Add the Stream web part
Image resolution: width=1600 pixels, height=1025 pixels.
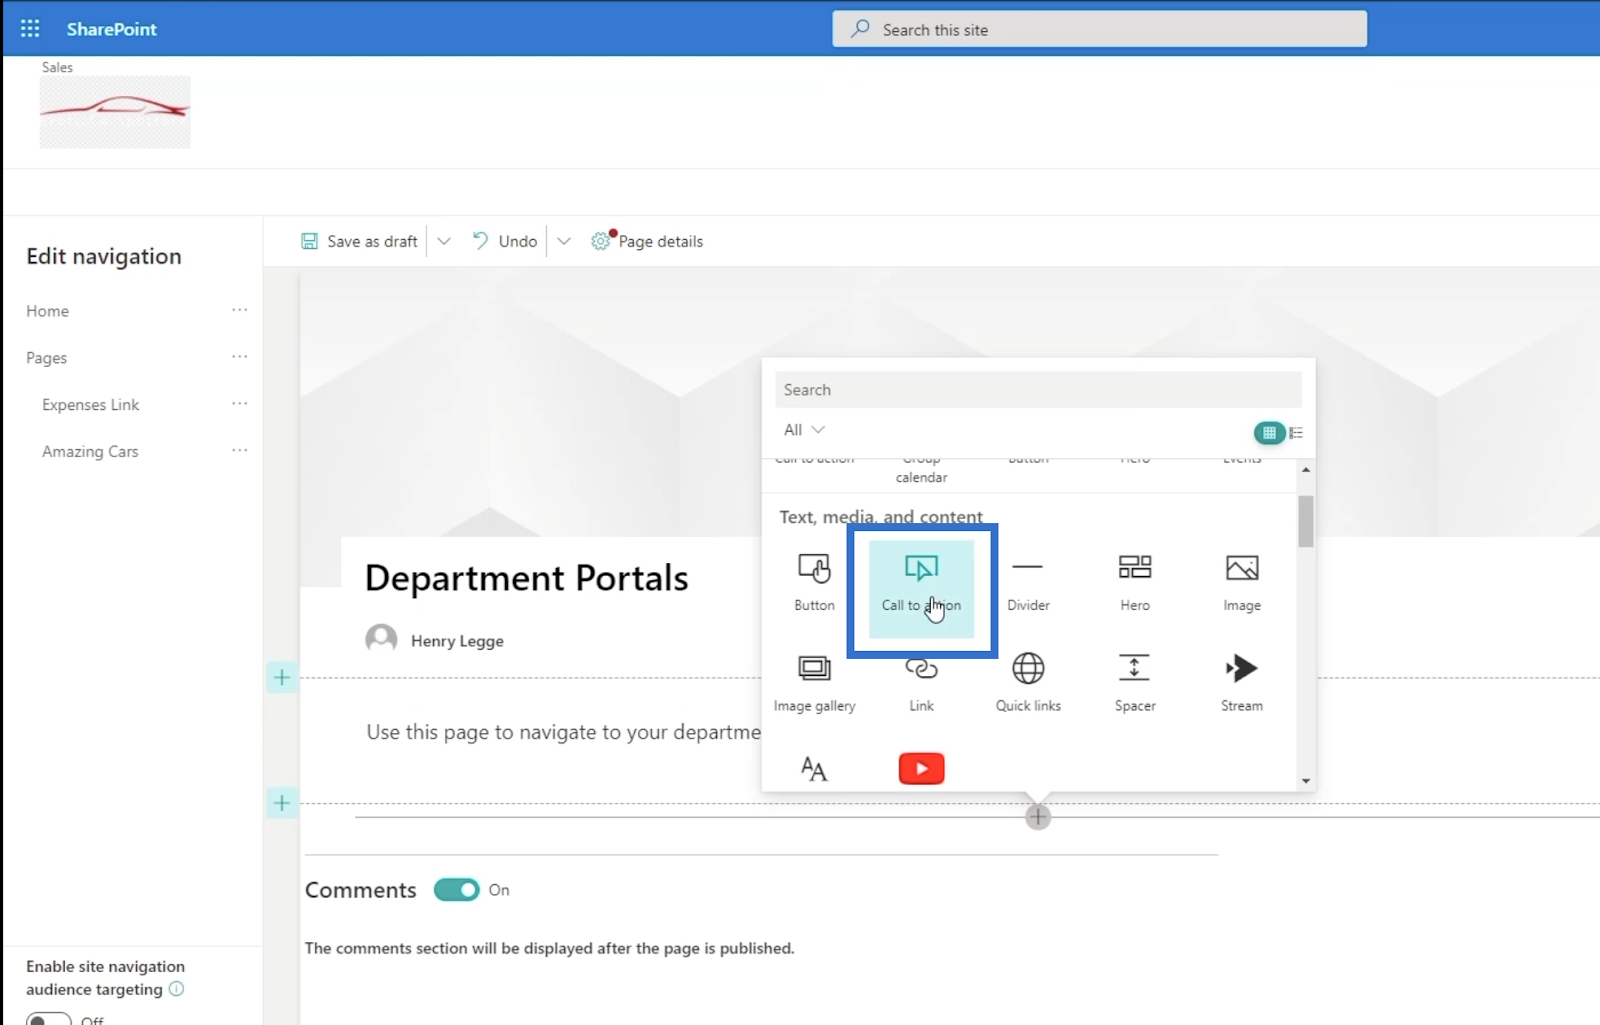[1242, 682]
